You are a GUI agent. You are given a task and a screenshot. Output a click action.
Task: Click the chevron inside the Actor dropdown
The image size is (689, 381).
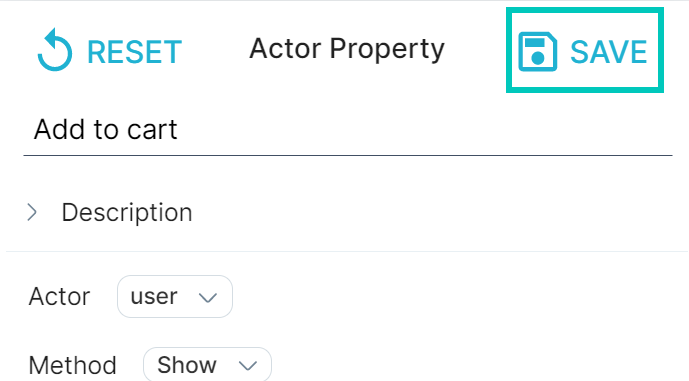(207, 298)
